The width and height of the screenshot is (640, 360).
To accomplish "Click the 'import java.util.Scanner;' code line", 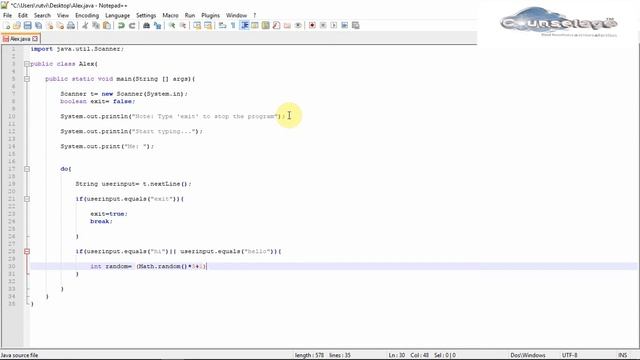I will coord(77,49).
